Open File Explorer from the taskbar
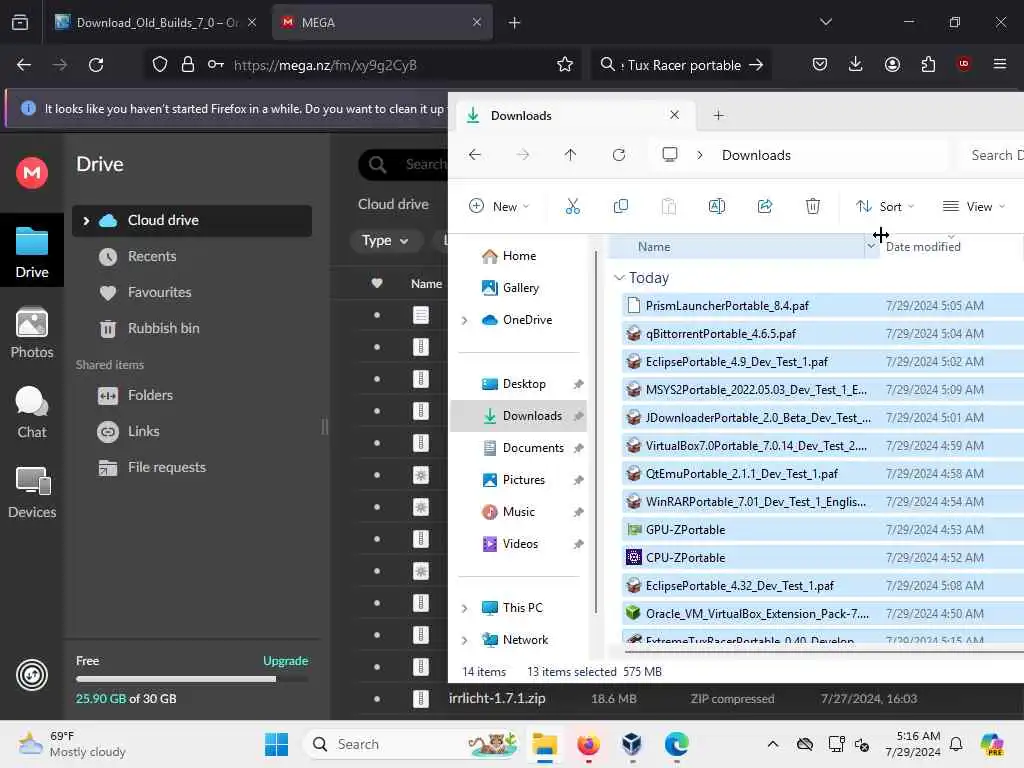The width and height of the screenshot is (1024, 768). [x=545, y=744]
